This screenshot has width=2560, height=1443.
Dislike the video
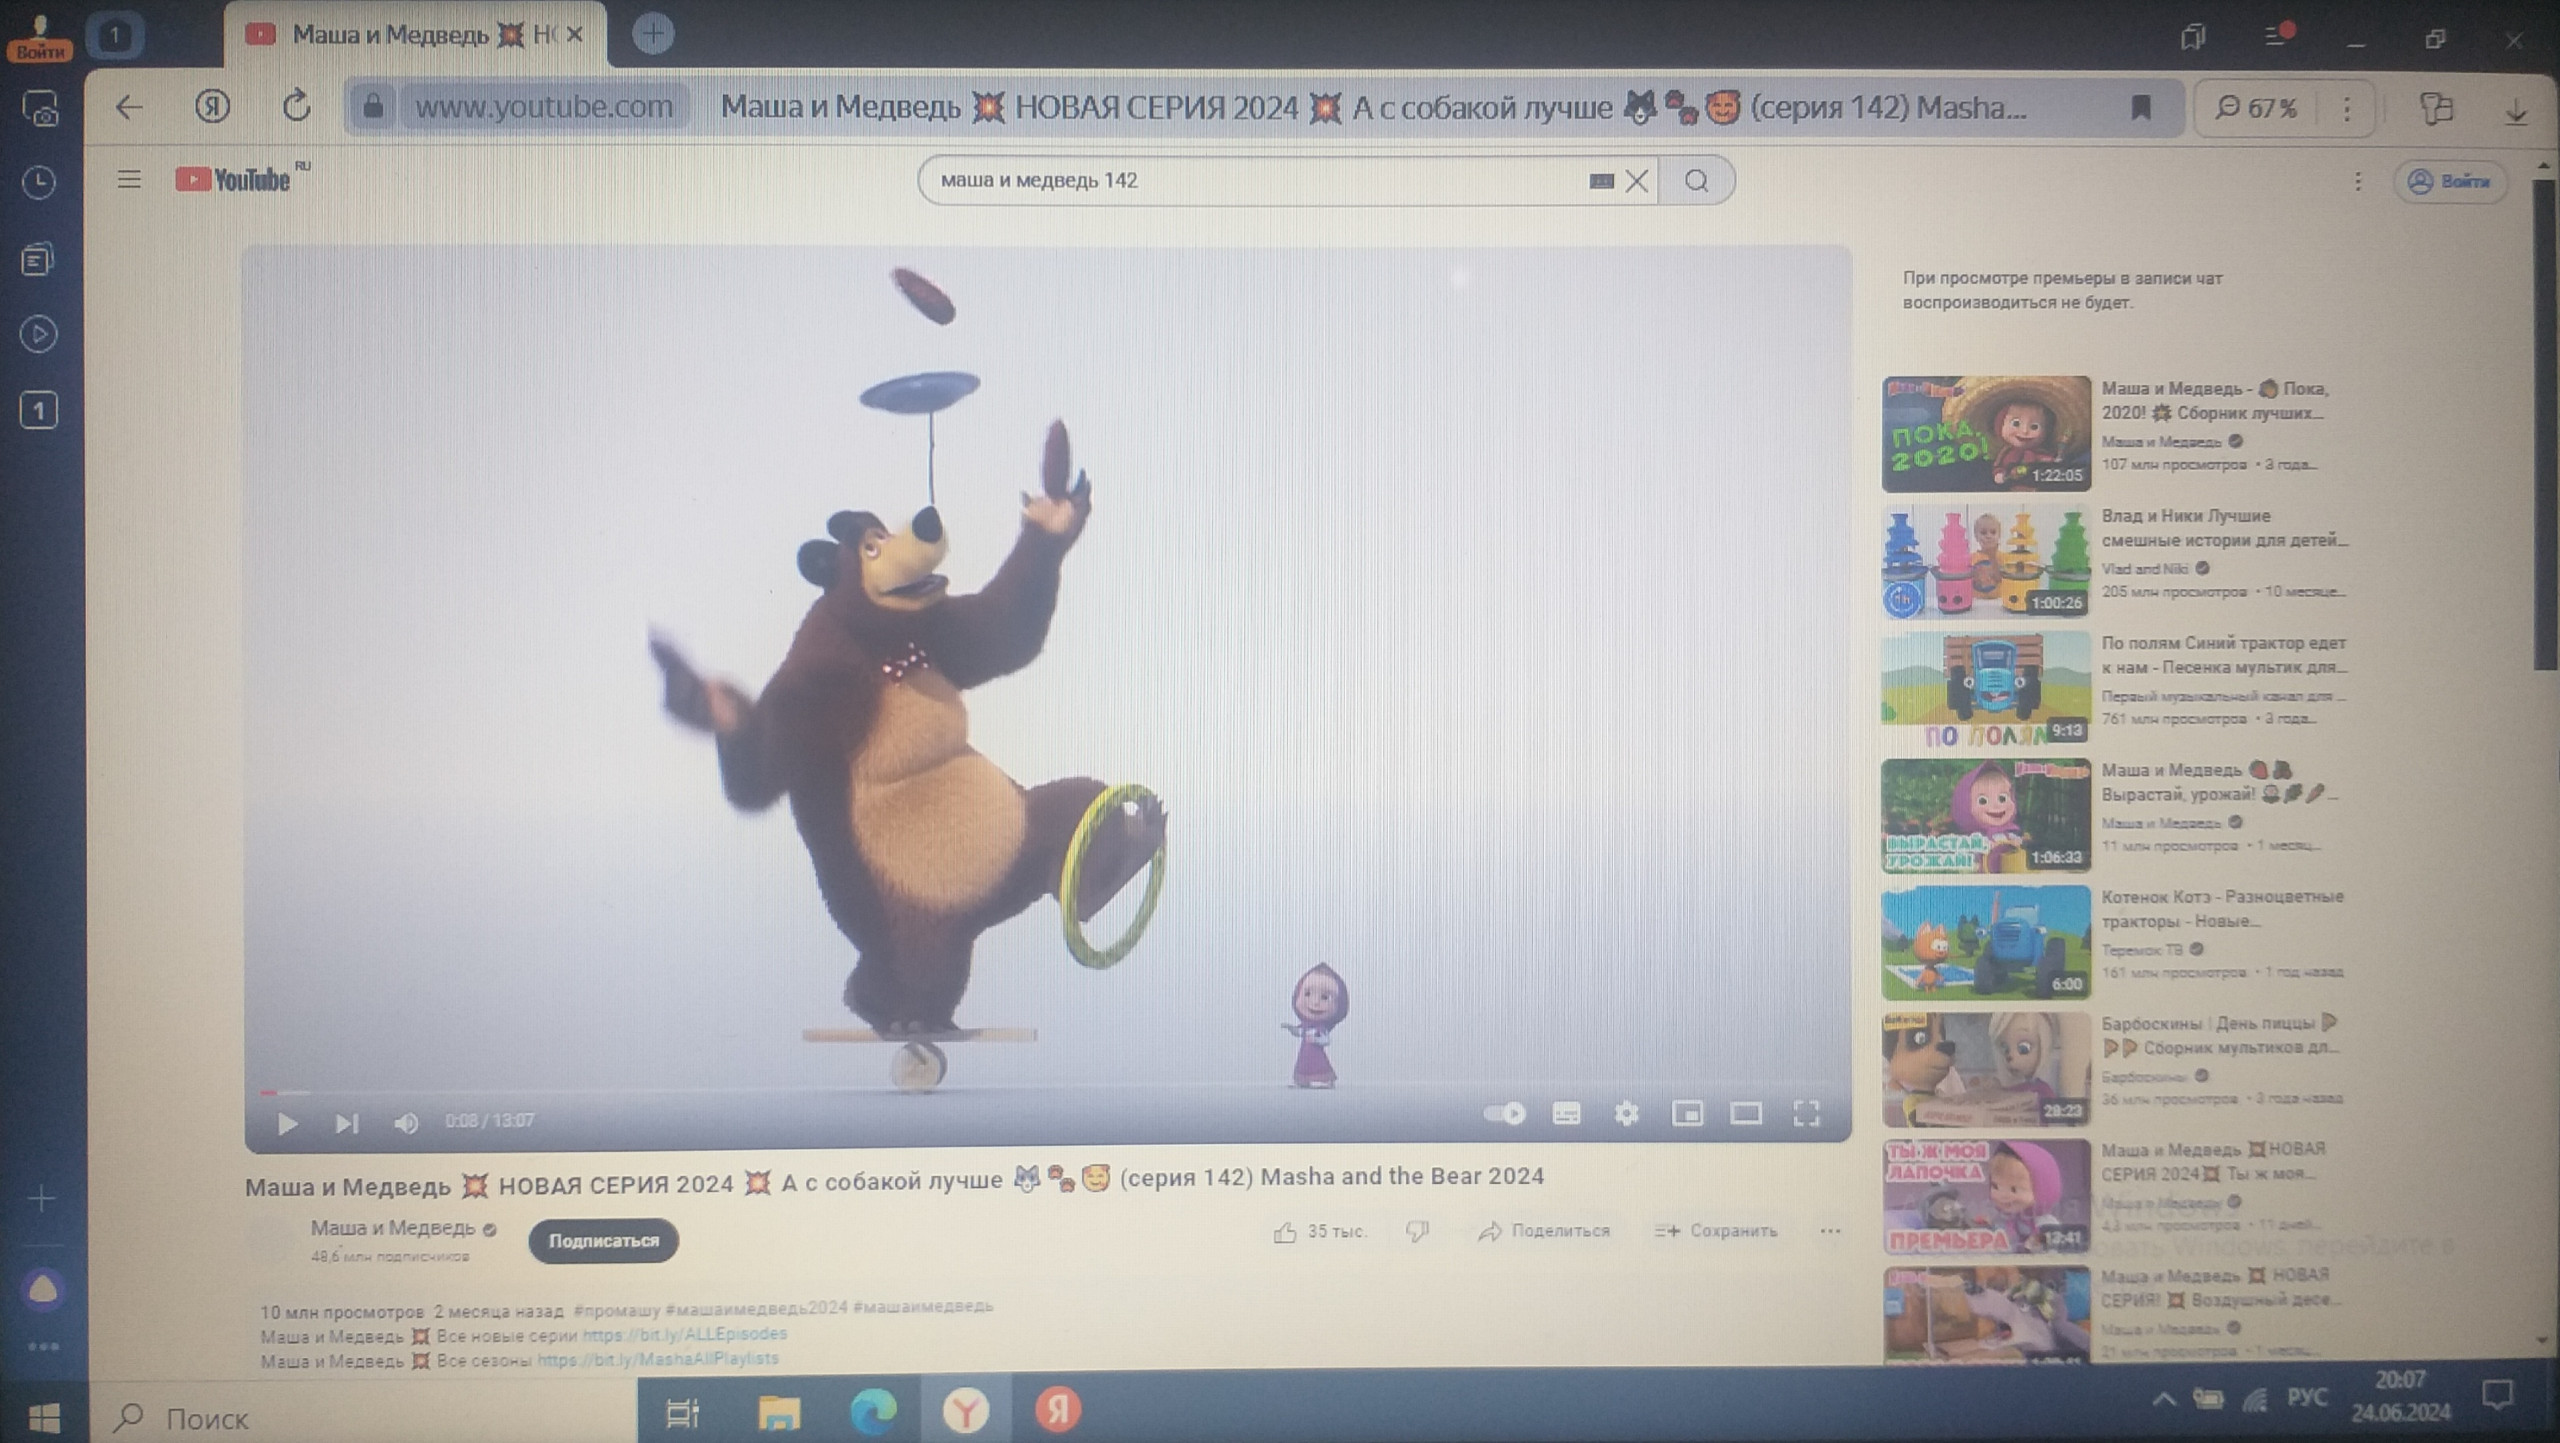(1417, 1232)
